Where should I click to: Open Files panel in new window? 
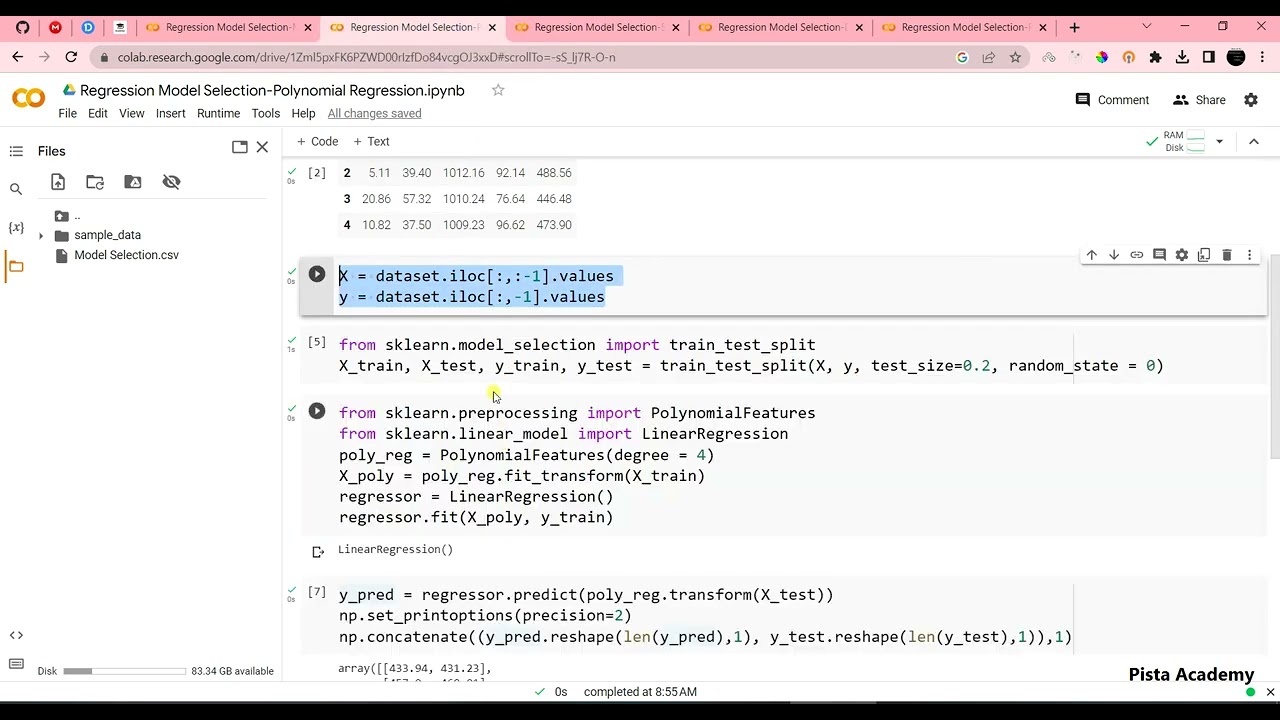tap(240, 147)
